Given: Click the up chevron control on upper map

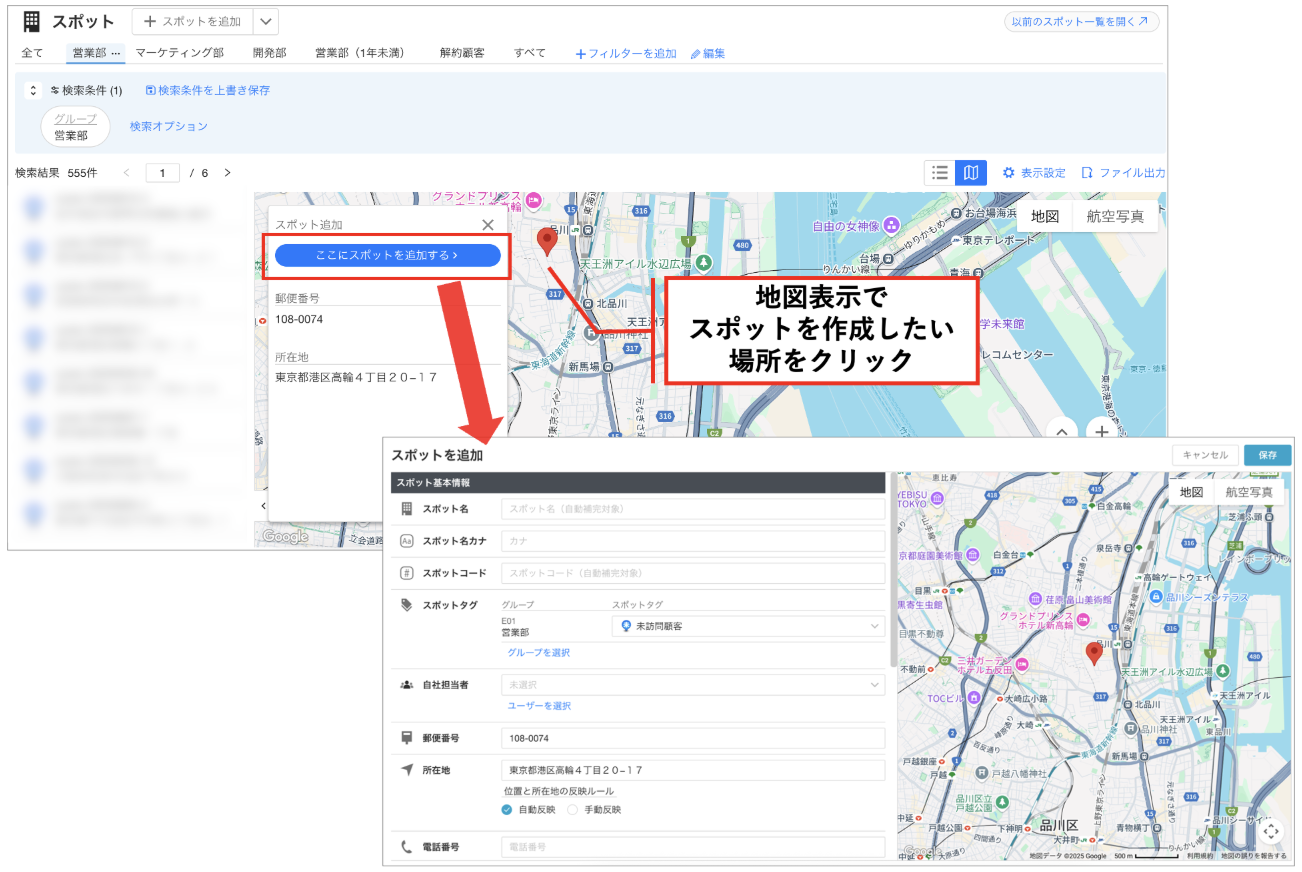Looking at the screenshot, I should point(1062,431).
